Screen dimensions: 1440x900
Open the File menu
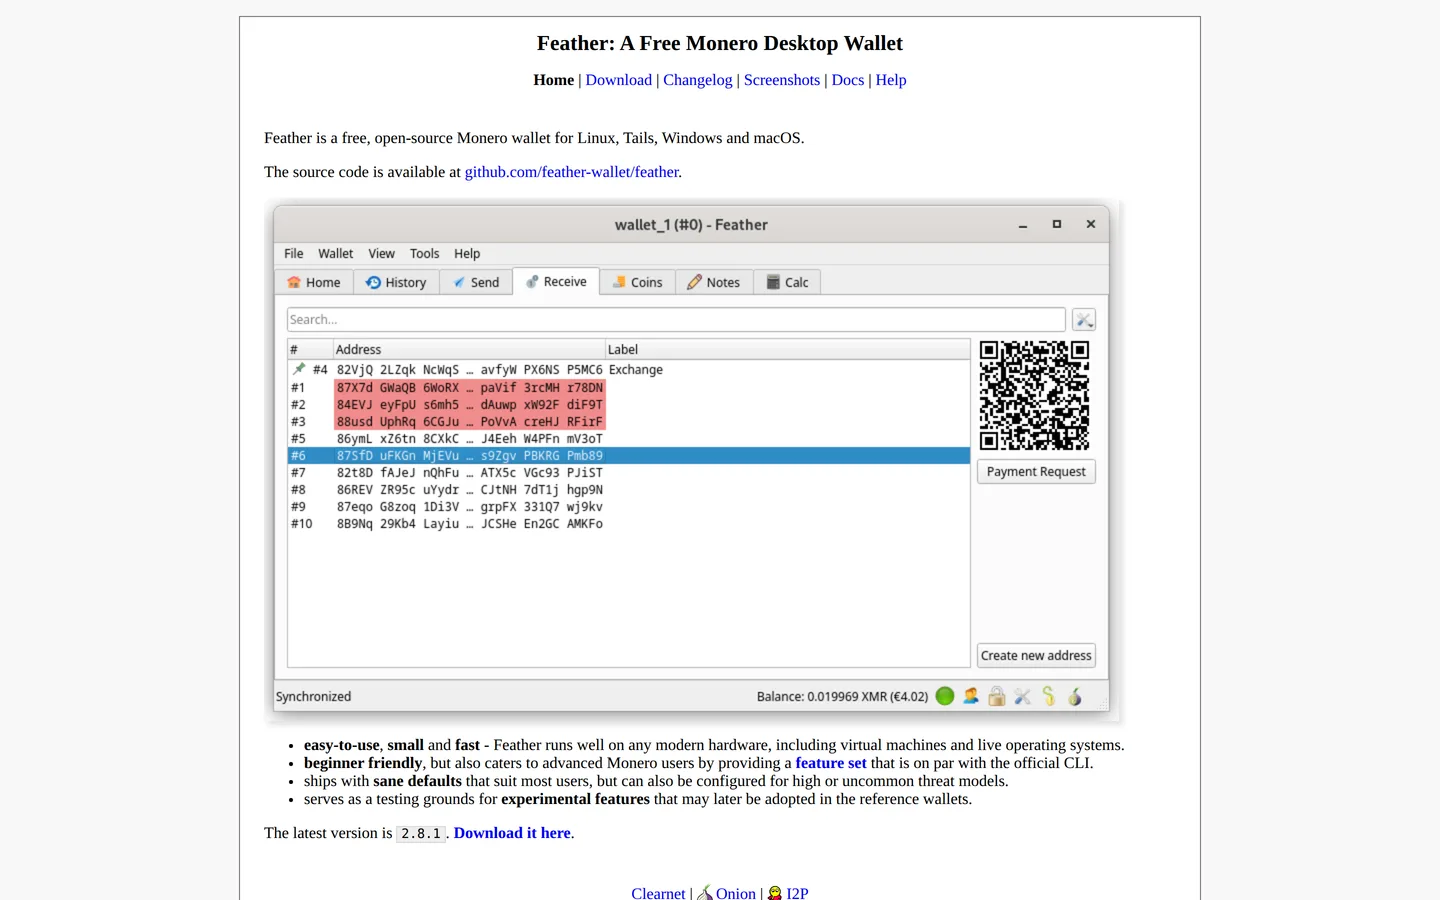pyautogui.click(x=294, y=254)
